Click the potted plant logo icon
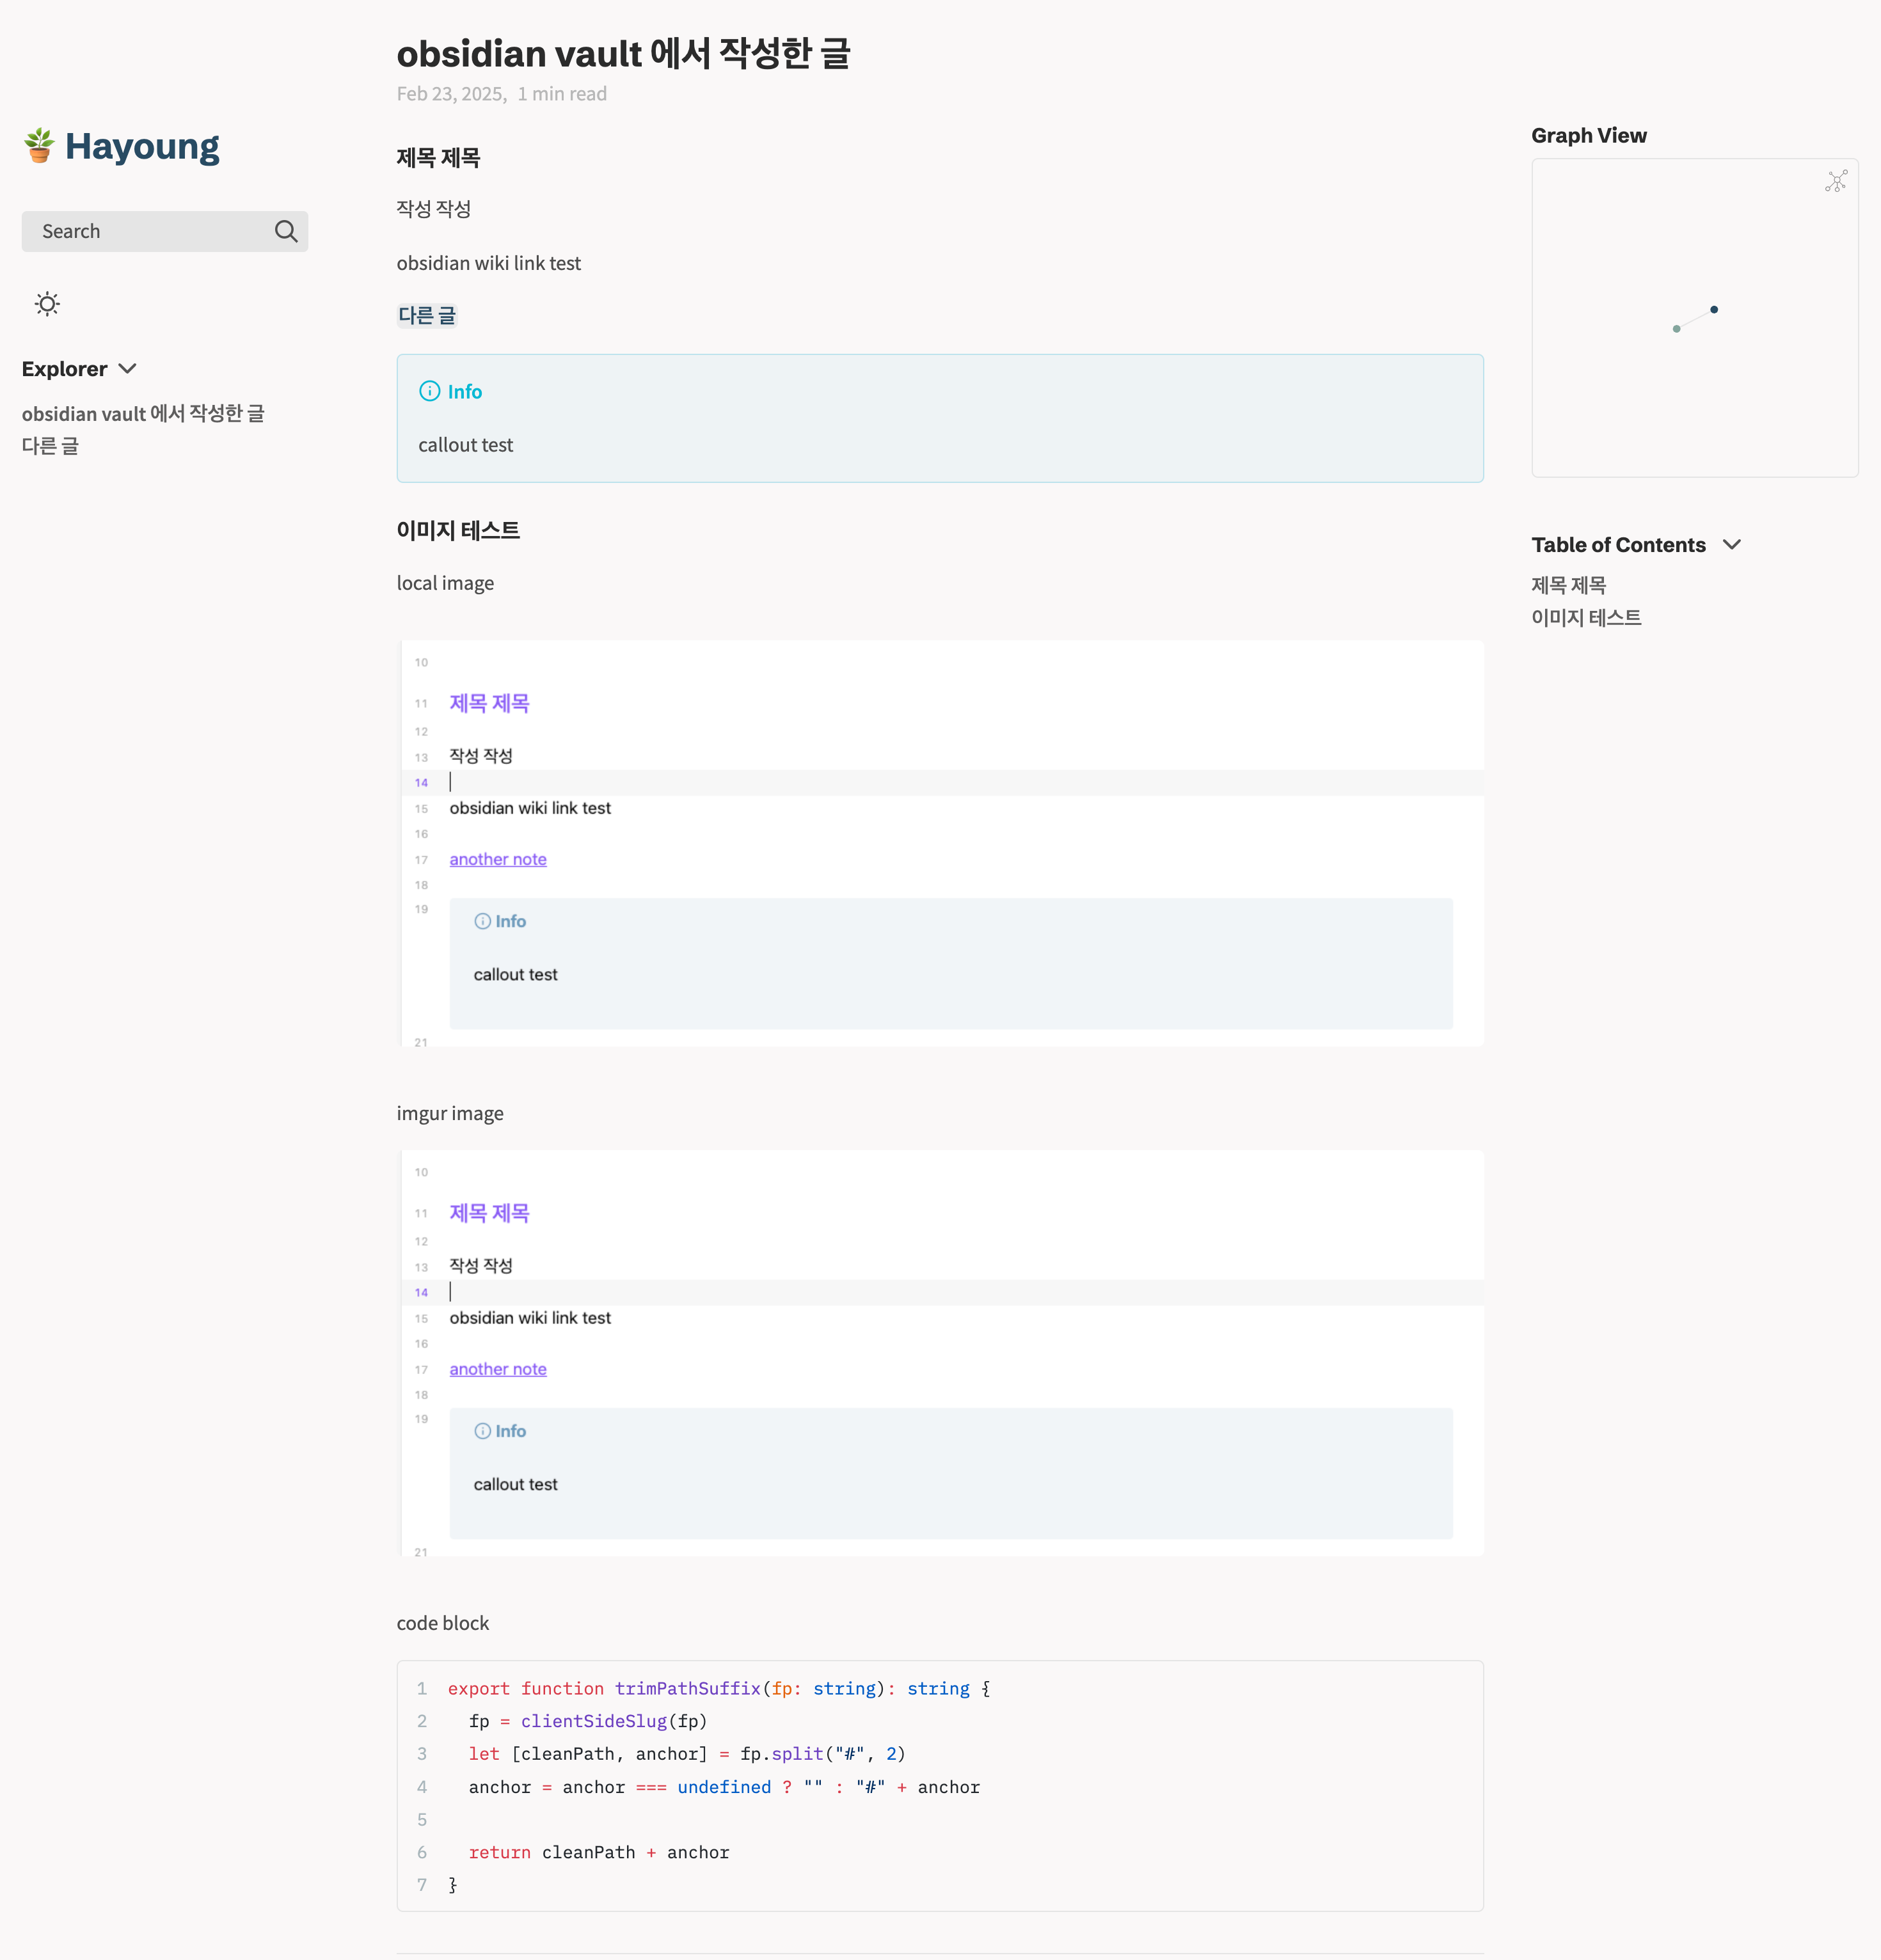The width and height of the screenshot is (1881, 1960). point(39,146)
